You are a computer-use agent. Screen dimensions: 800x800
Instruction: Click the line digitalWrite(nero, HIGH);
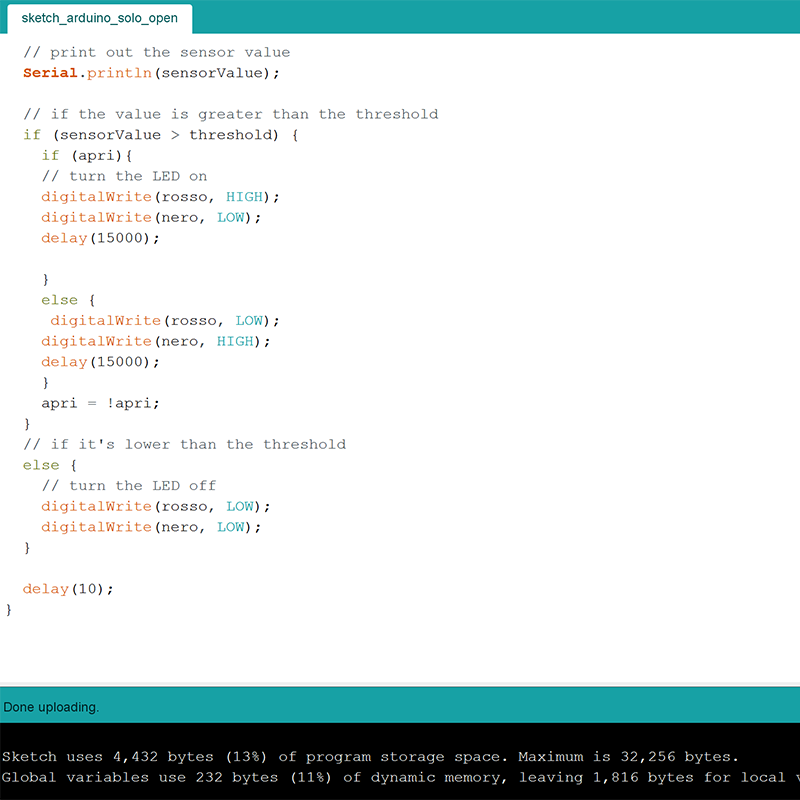click(156, 341)
